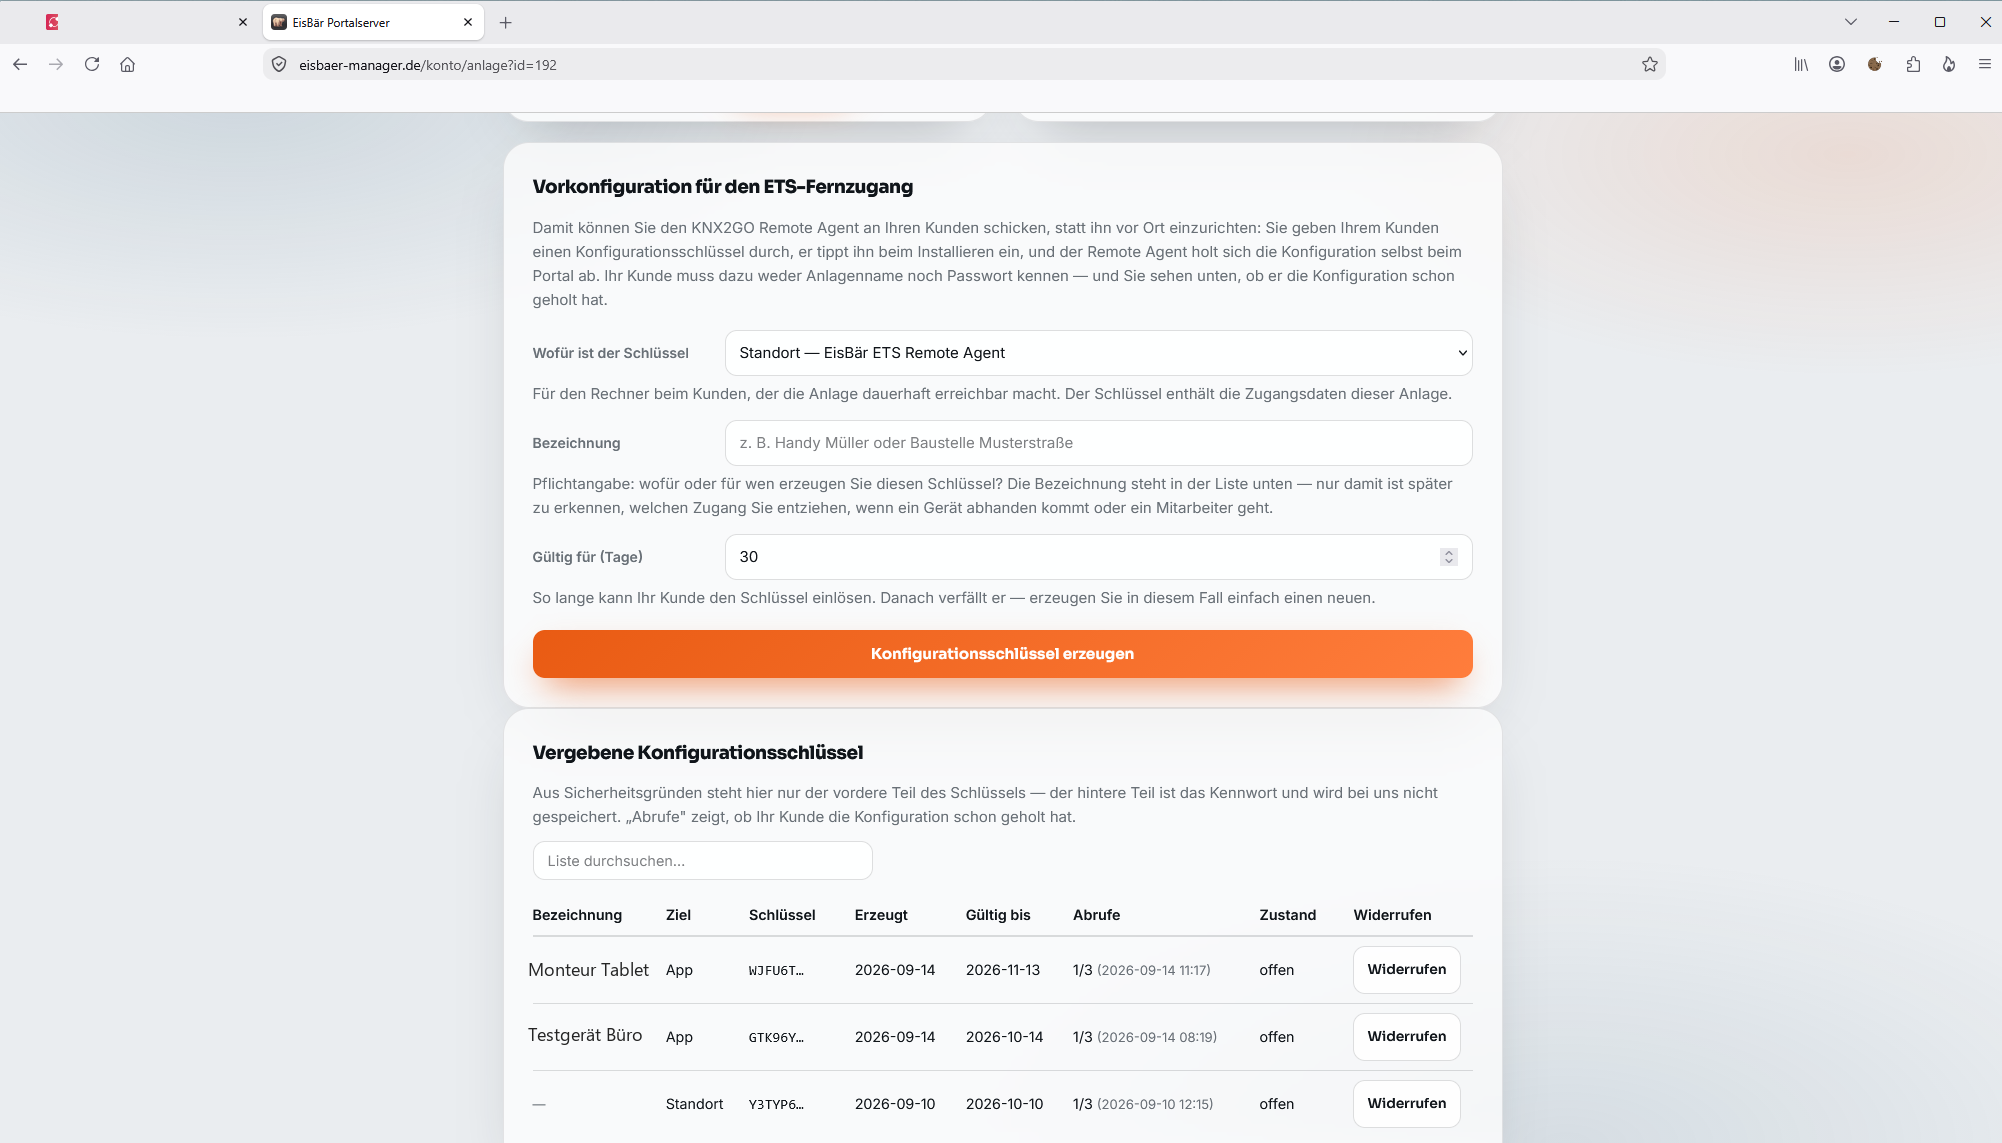Screen dimensions: 2002x1143
Task: Click valid-until date '2026-10-14'
Action: tap(1004, 1037)
